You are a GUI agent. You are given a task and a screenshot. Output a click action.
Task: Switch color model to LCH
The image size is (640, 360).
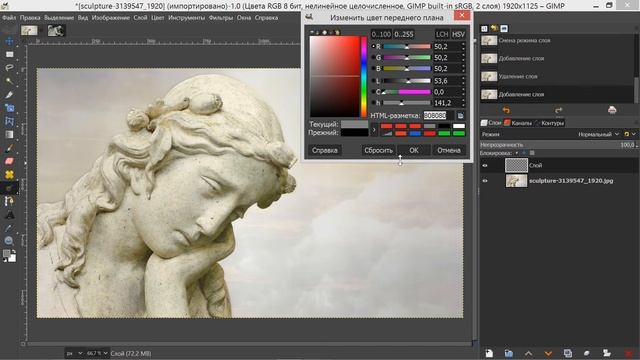click(x=442, y=34)
